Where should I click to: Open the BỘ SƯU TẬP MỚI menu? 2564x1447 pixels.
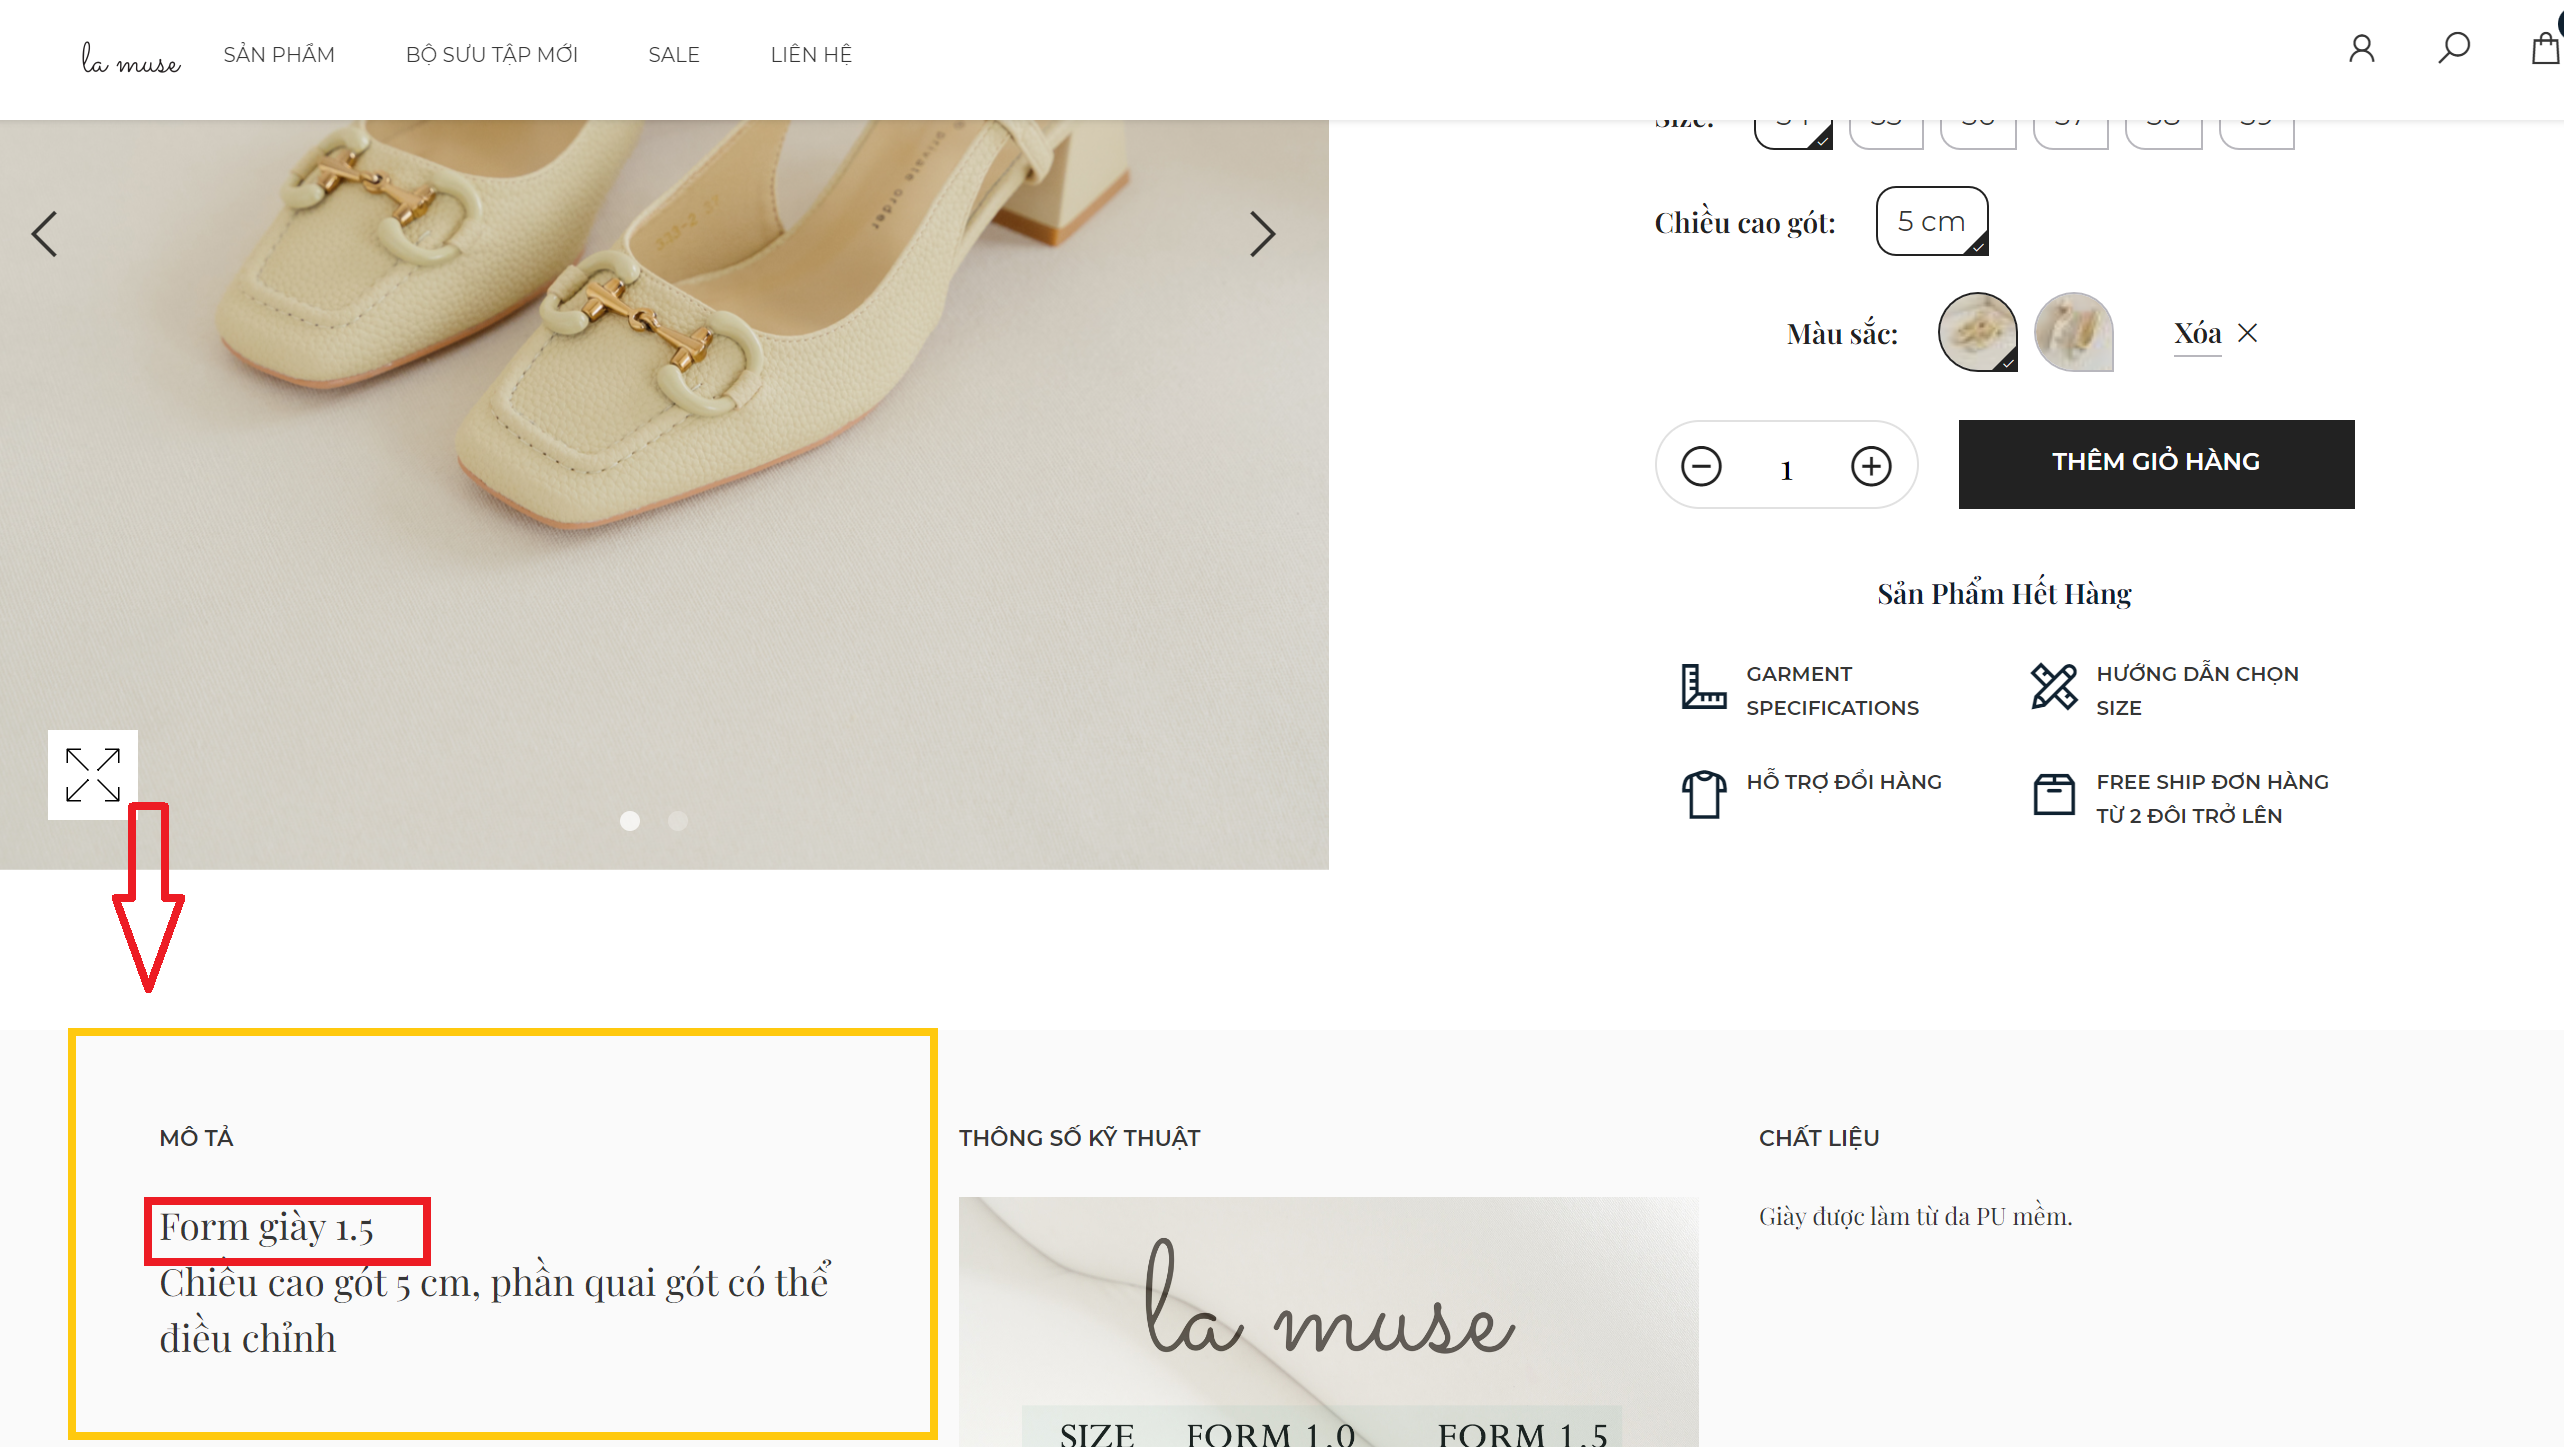[491, 55]
